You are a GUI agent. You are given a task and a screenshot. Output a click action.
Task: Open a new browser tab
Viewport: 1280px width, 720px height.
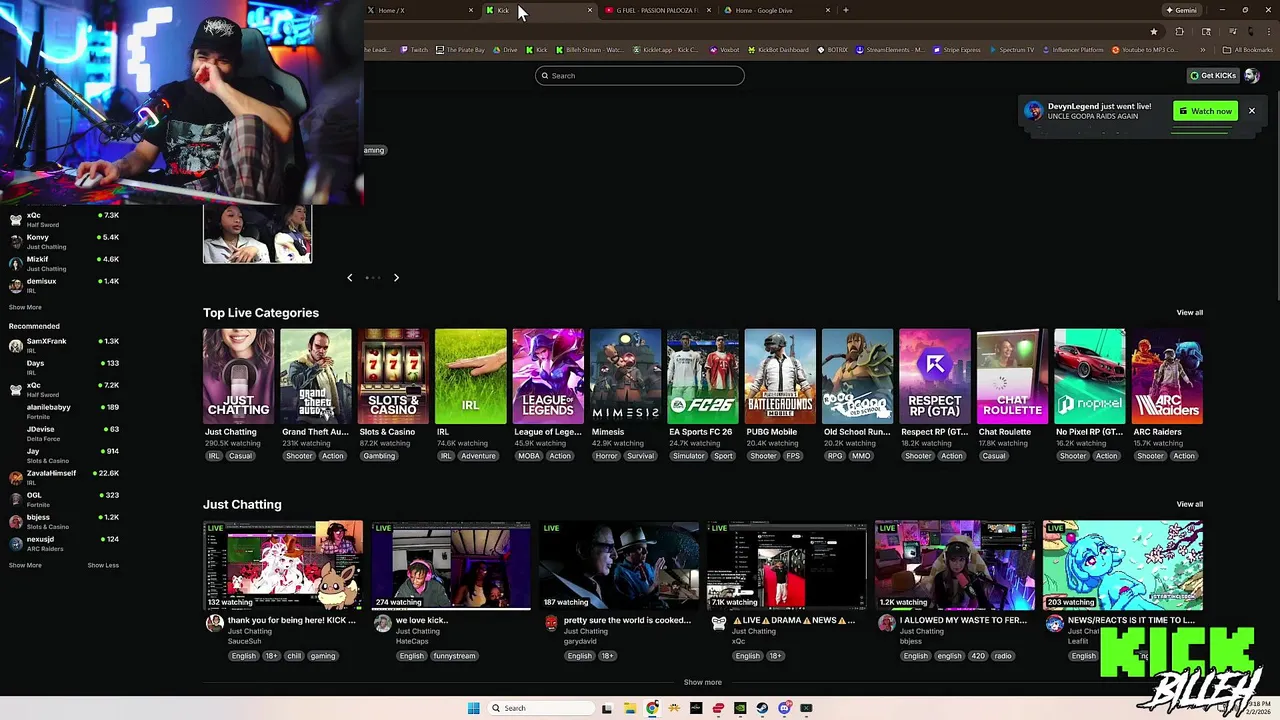pos(846,10)
